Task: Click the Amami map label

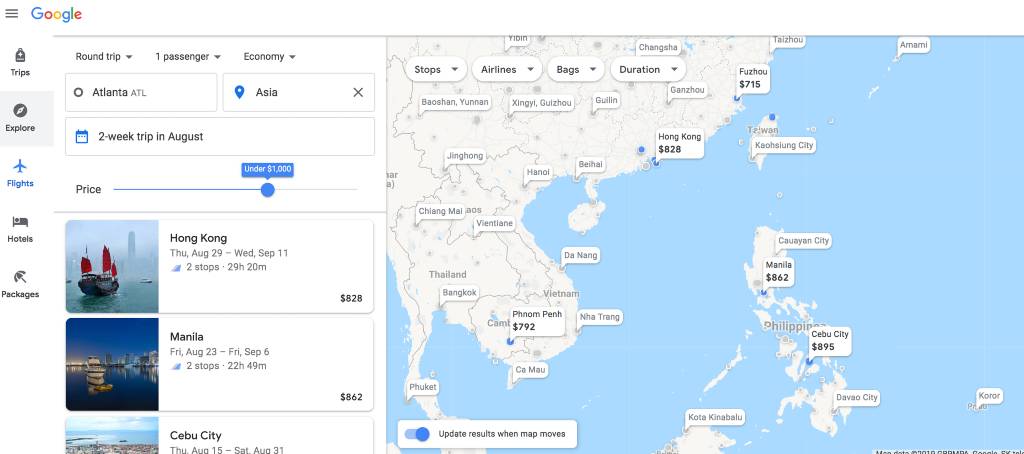Action: coord(913,45)
